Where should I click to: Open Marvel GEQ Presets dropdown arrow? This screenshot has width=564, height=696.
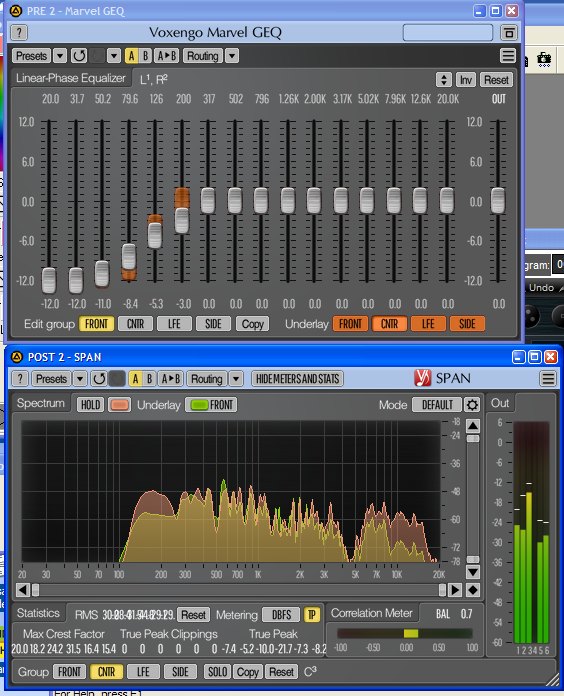coord(60,56)
